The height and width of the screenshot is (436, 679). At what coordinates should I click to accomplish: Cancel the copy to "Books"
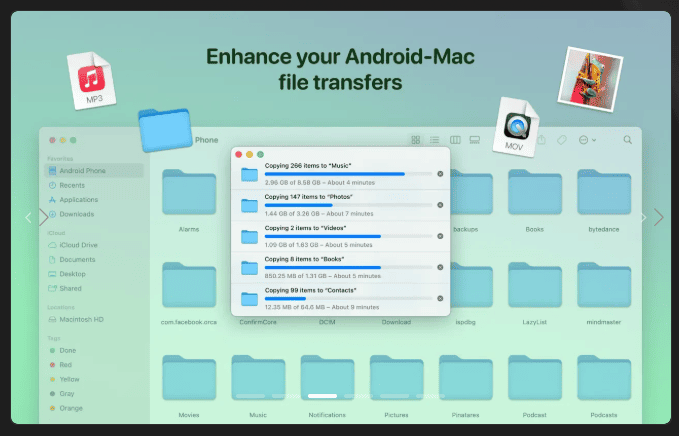click(440, 267)
